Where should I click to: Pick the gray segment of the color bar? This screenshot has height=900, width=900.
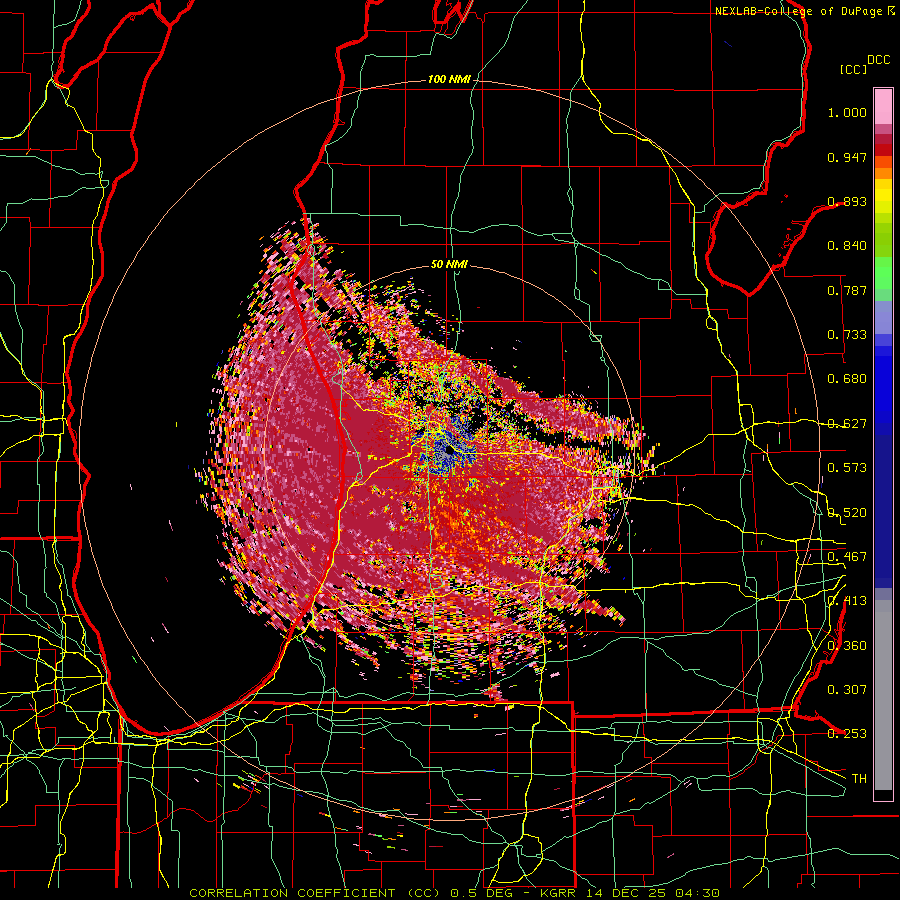tap(883, 695)
